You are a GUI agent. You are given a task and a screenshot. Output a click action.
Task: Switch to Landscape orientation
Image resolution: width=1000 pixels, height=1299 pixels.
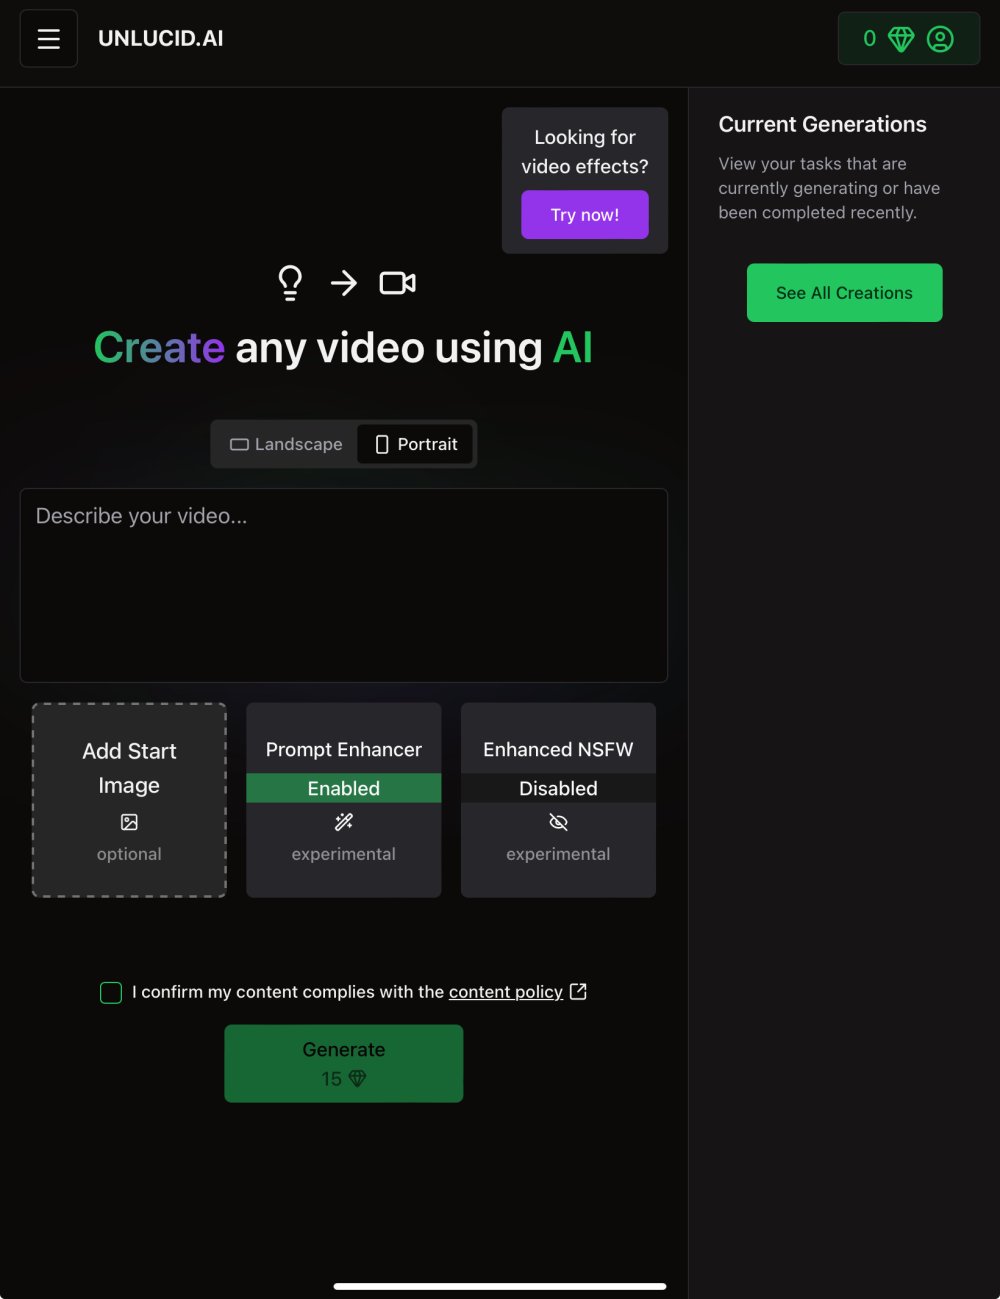coord(286,444)
